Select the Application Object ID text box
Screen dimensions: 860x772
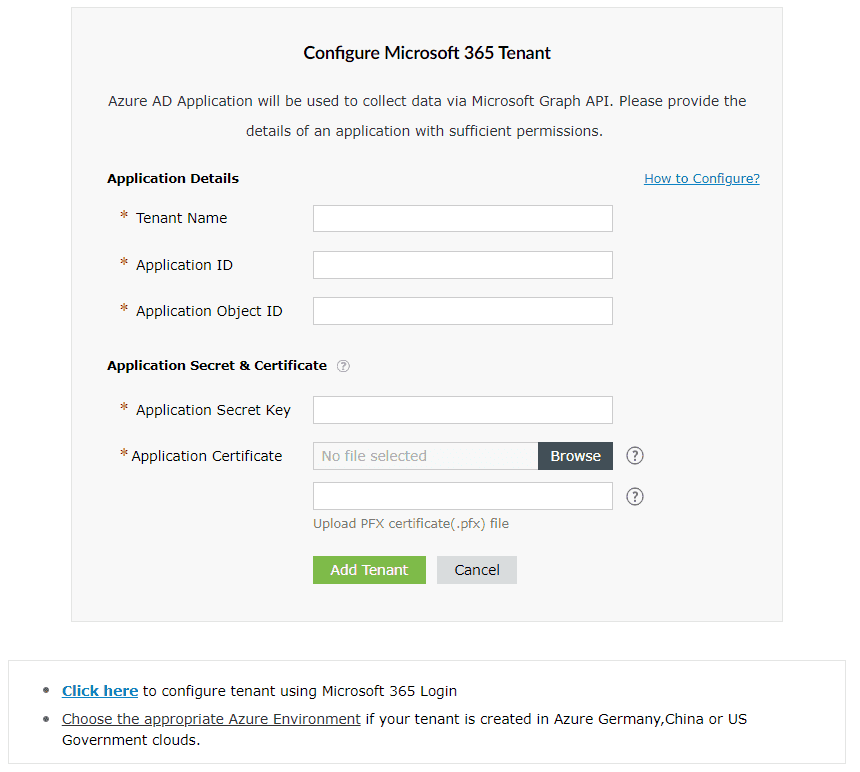462,311
